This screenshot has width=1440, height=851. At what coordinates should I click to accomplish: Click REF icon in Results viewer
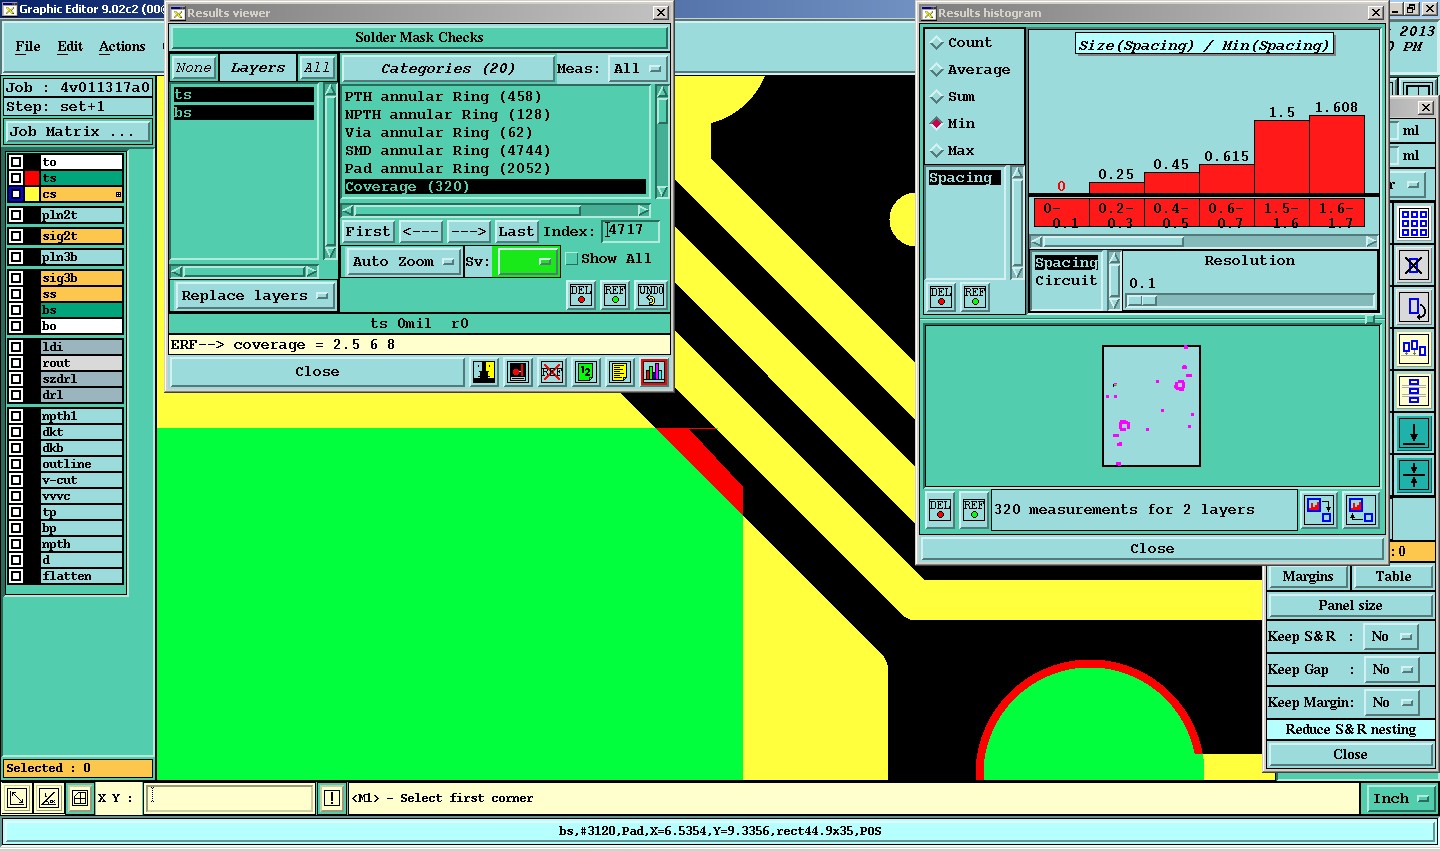pyautogui.click(x=615, y=295)
